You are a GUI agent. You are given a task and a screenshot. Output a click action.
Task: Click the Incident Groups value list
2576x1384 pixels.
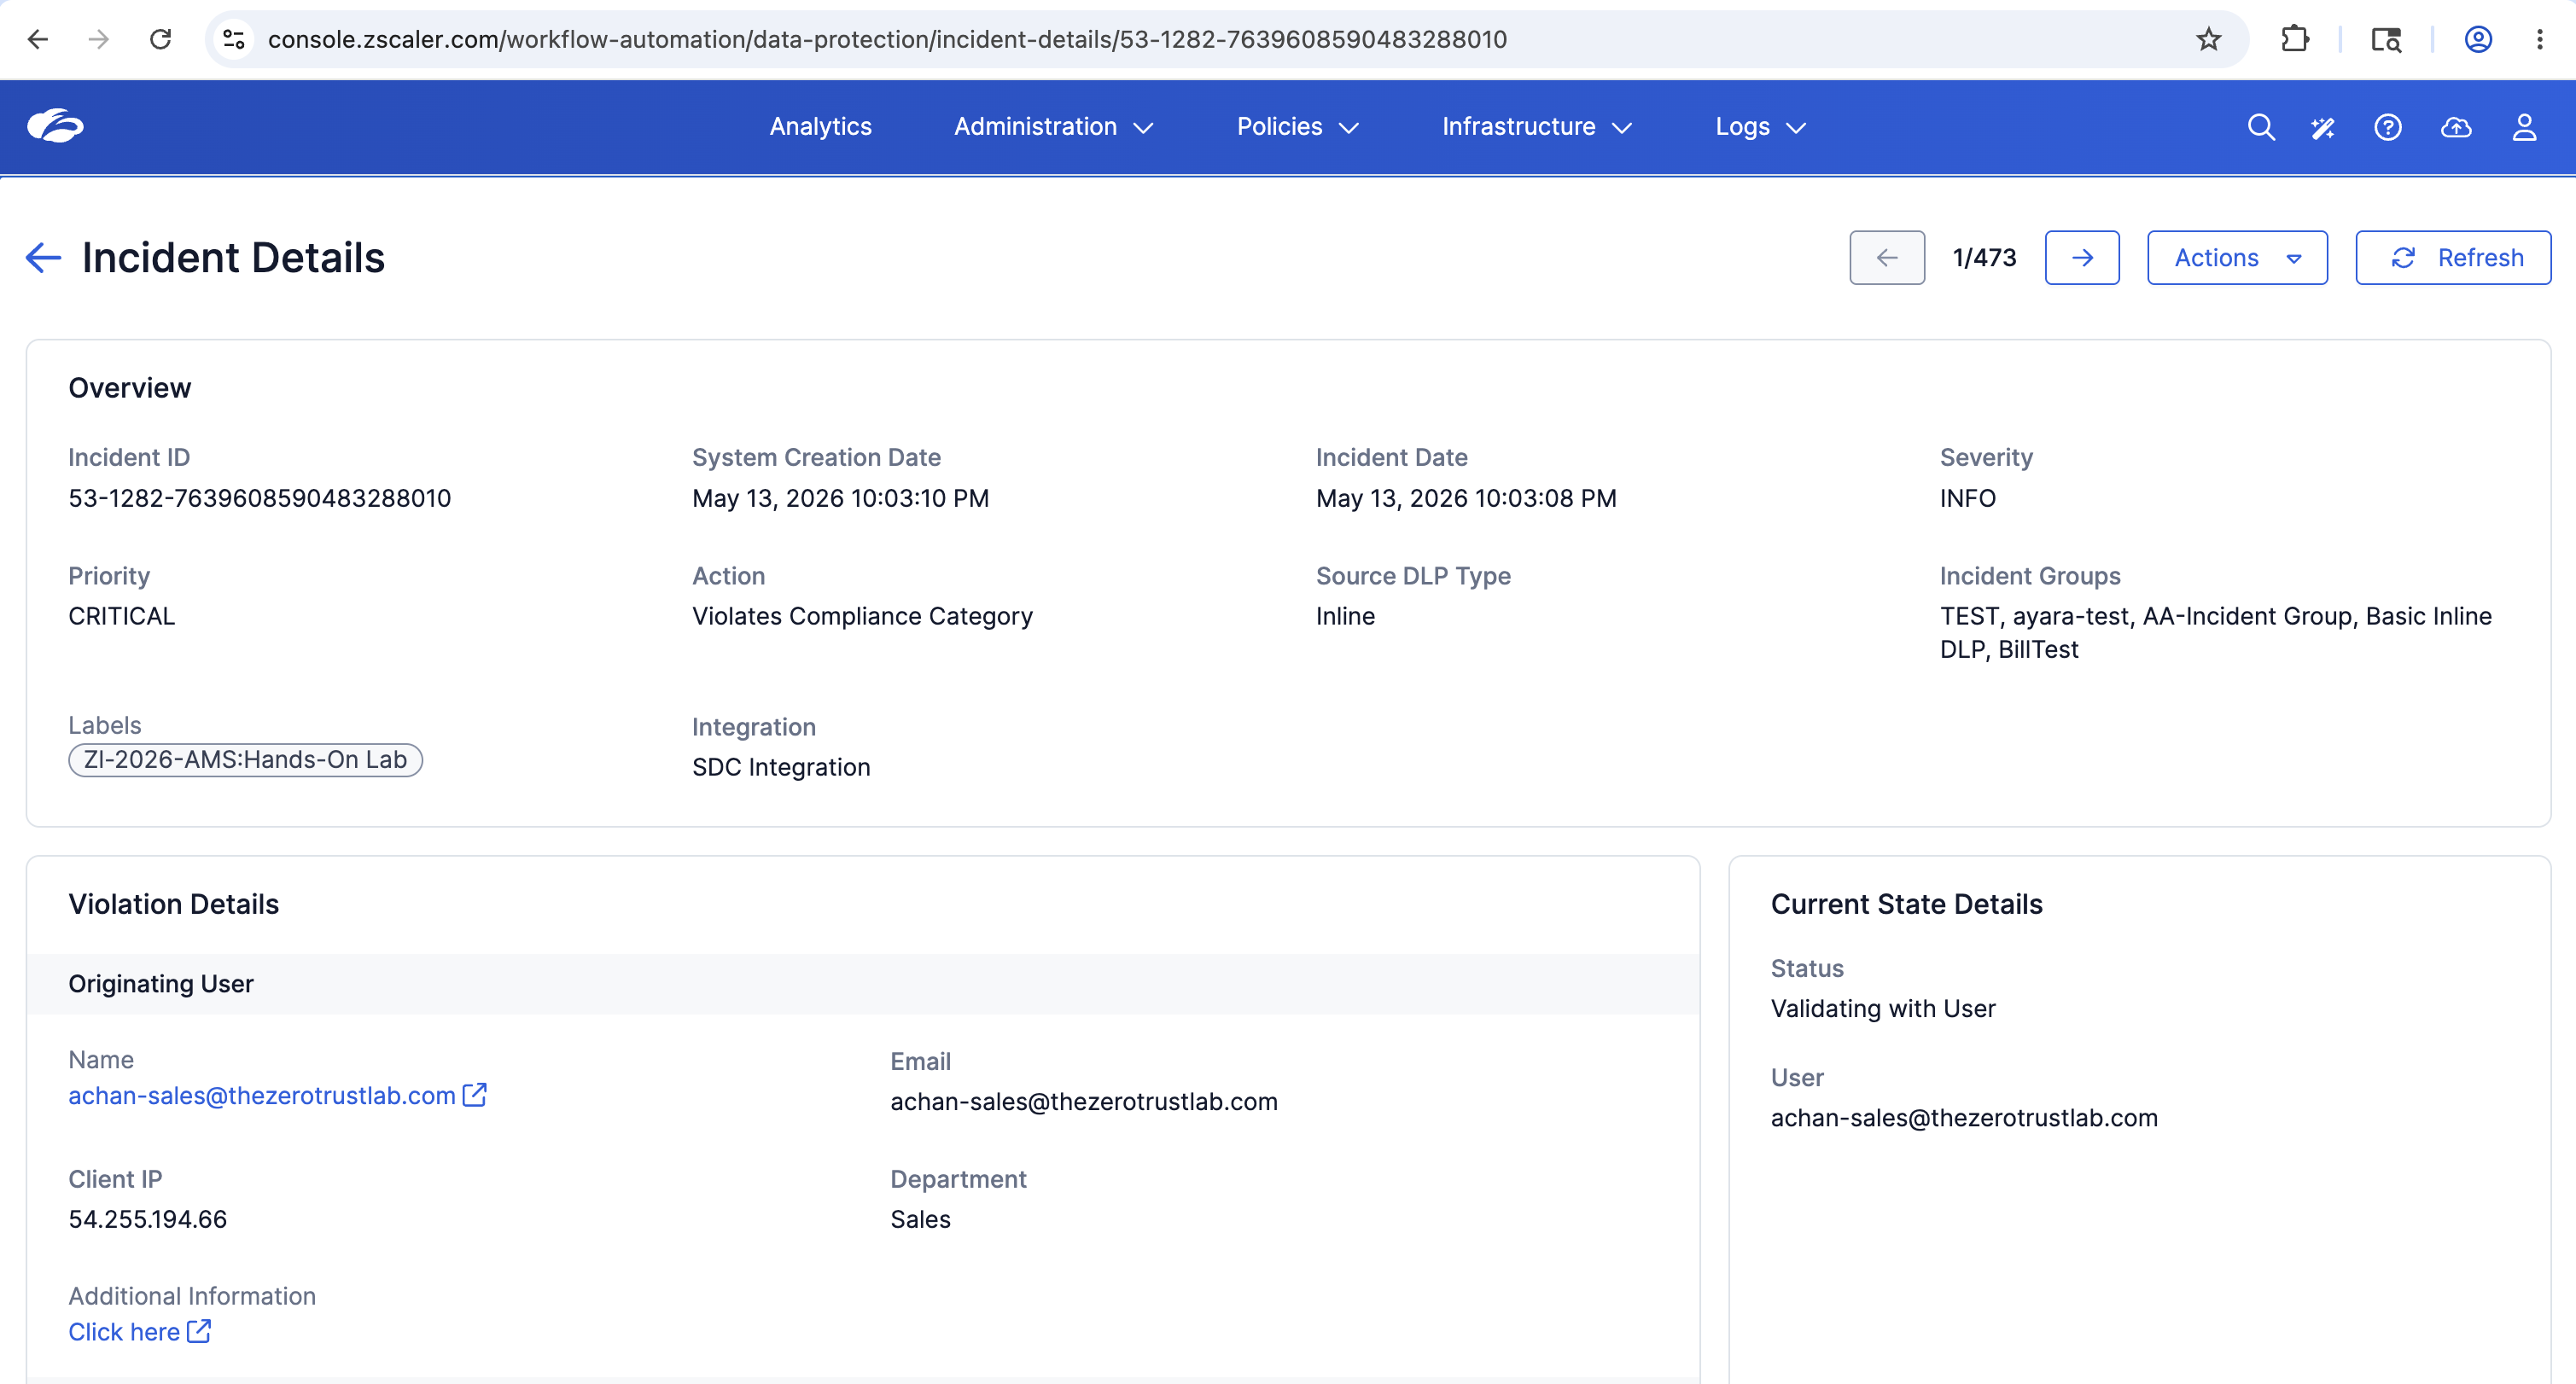click(2216, 632)
